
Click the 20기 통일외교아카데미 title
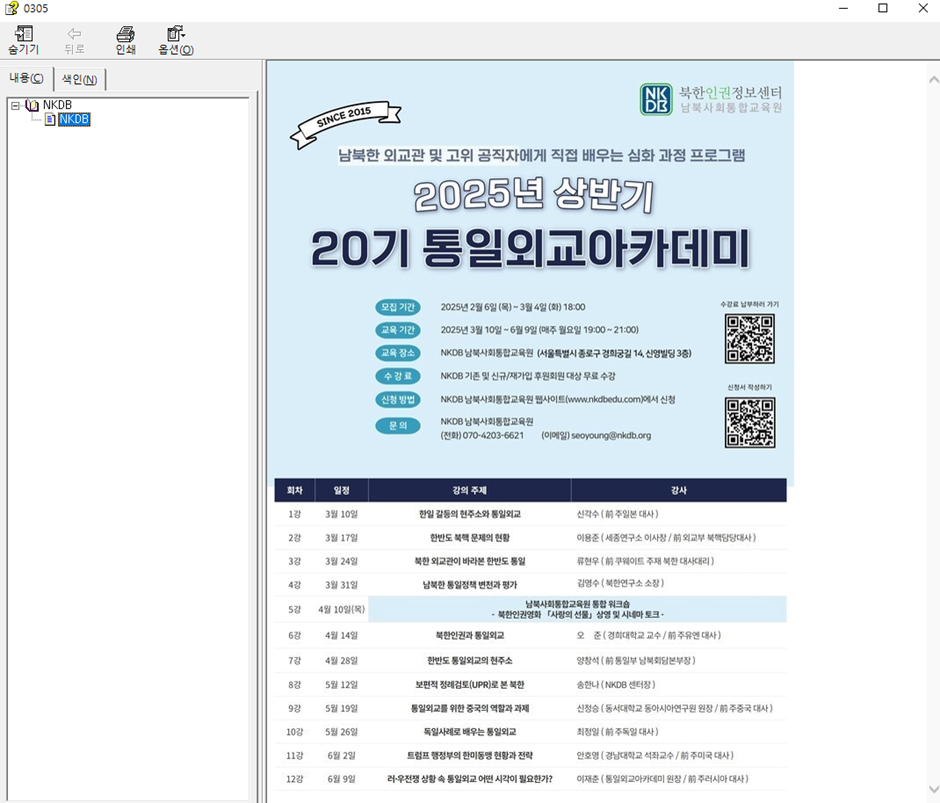pyautogui.click(x=531, y=248)
